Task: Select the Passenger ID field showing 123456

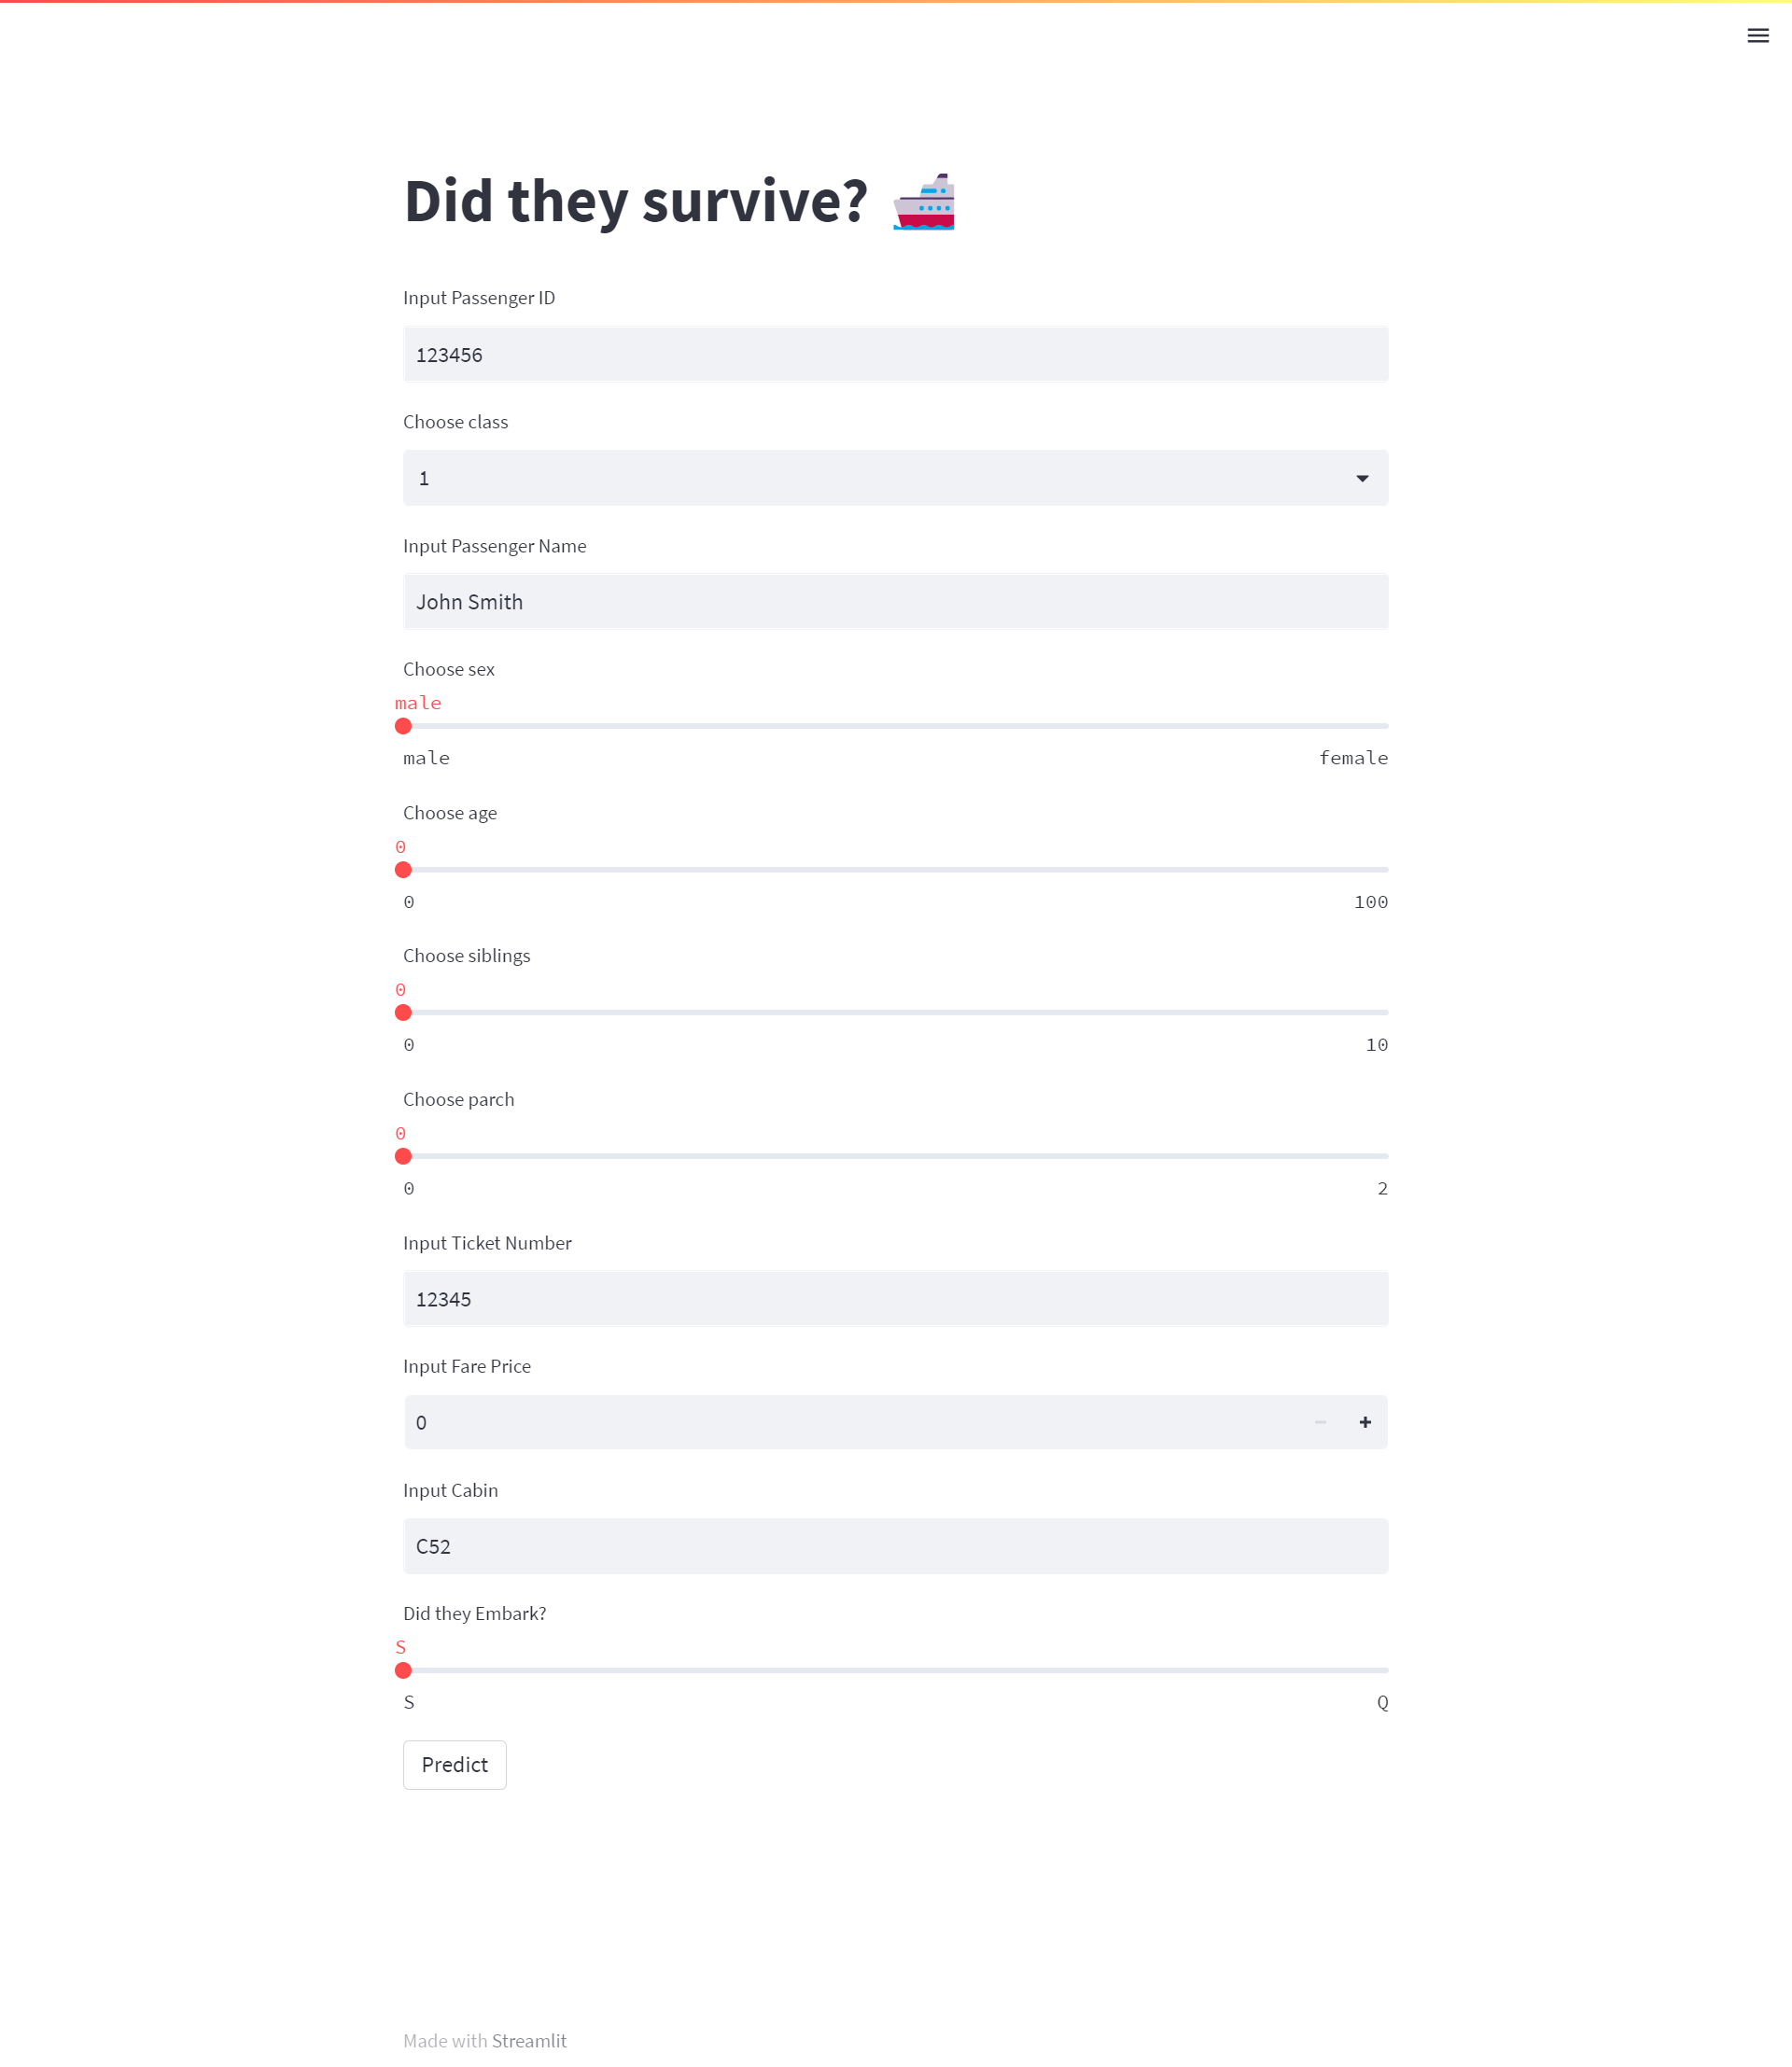Action: coord(895,354)
